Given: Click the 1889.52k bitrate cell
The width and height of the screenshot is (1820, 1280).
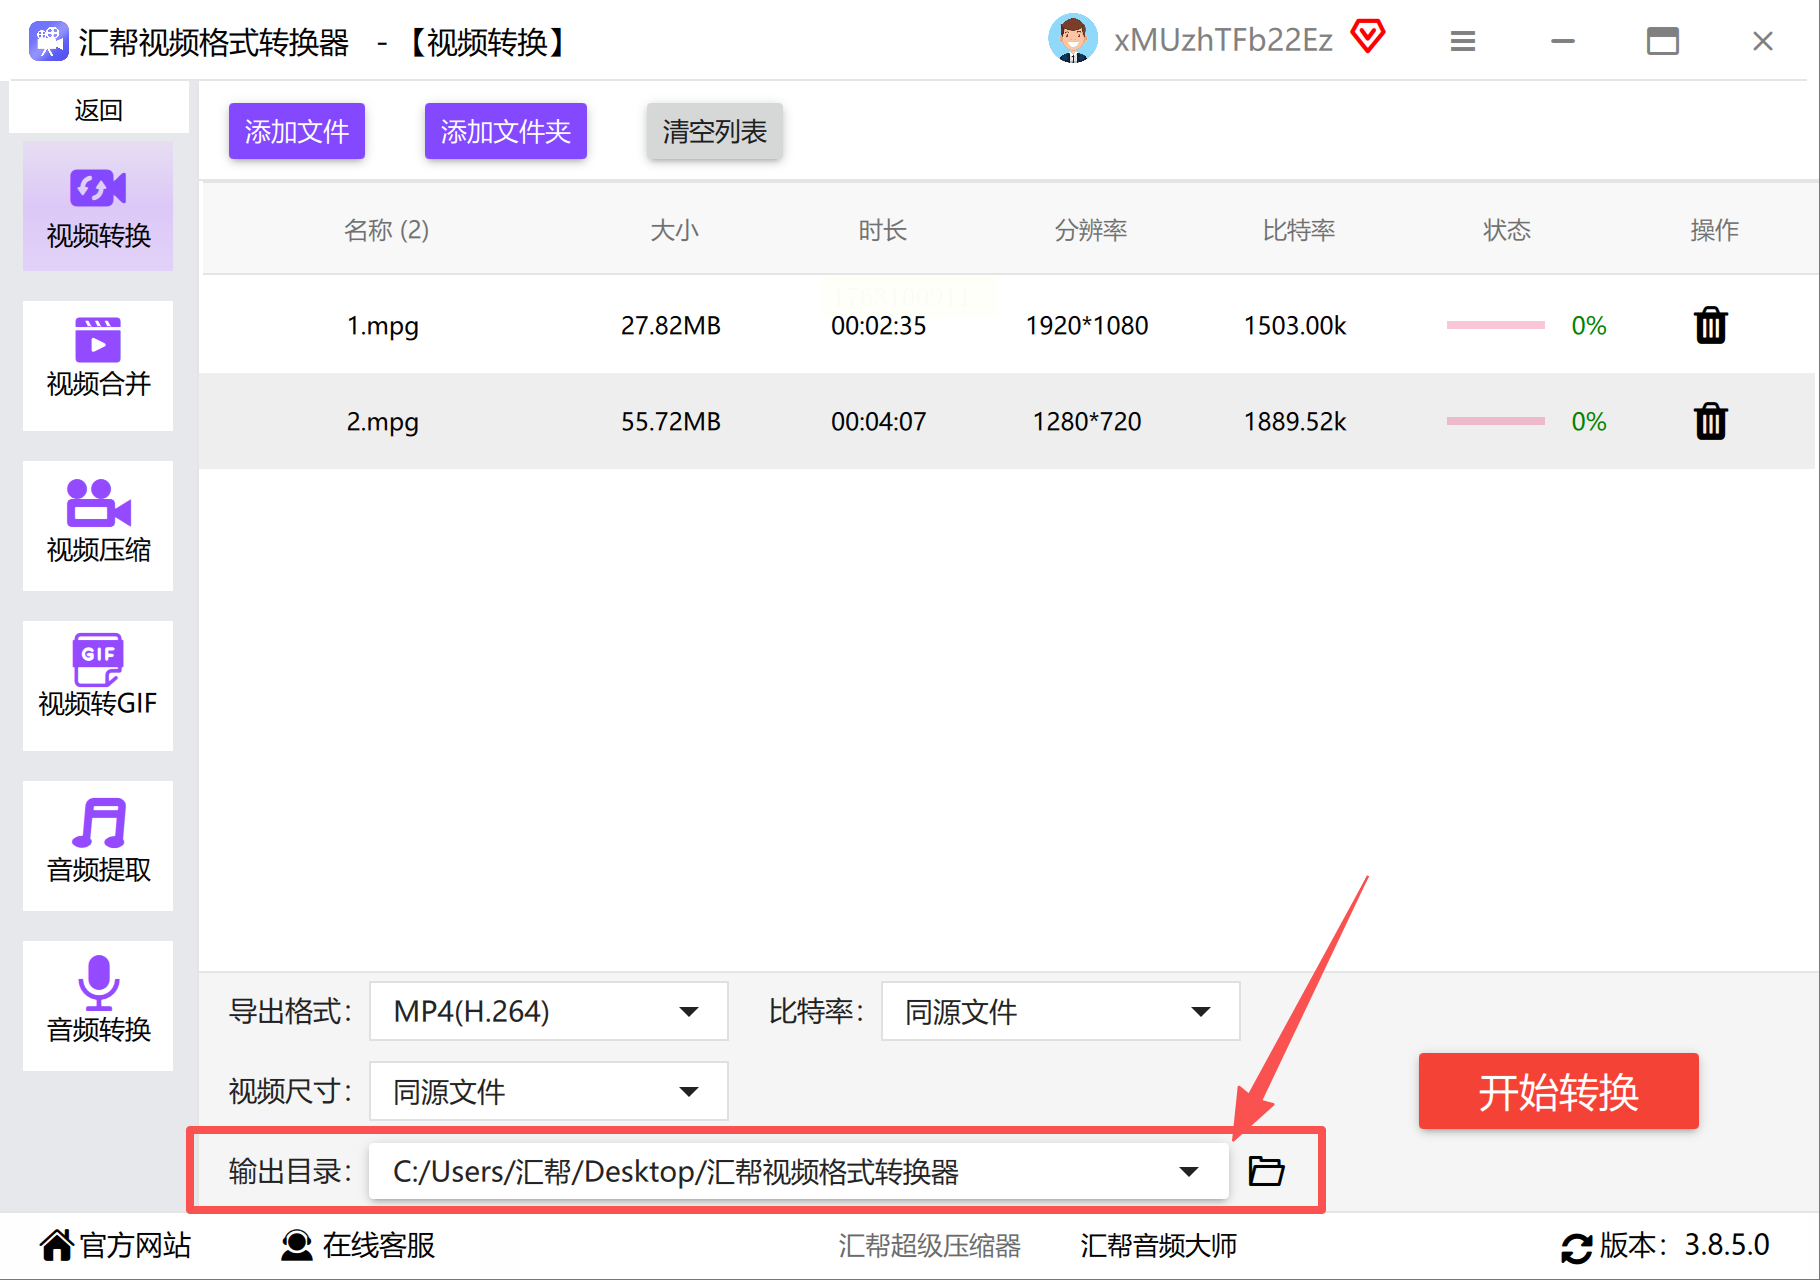Looking at the screenshot, I should click(x=1294, y=422).
